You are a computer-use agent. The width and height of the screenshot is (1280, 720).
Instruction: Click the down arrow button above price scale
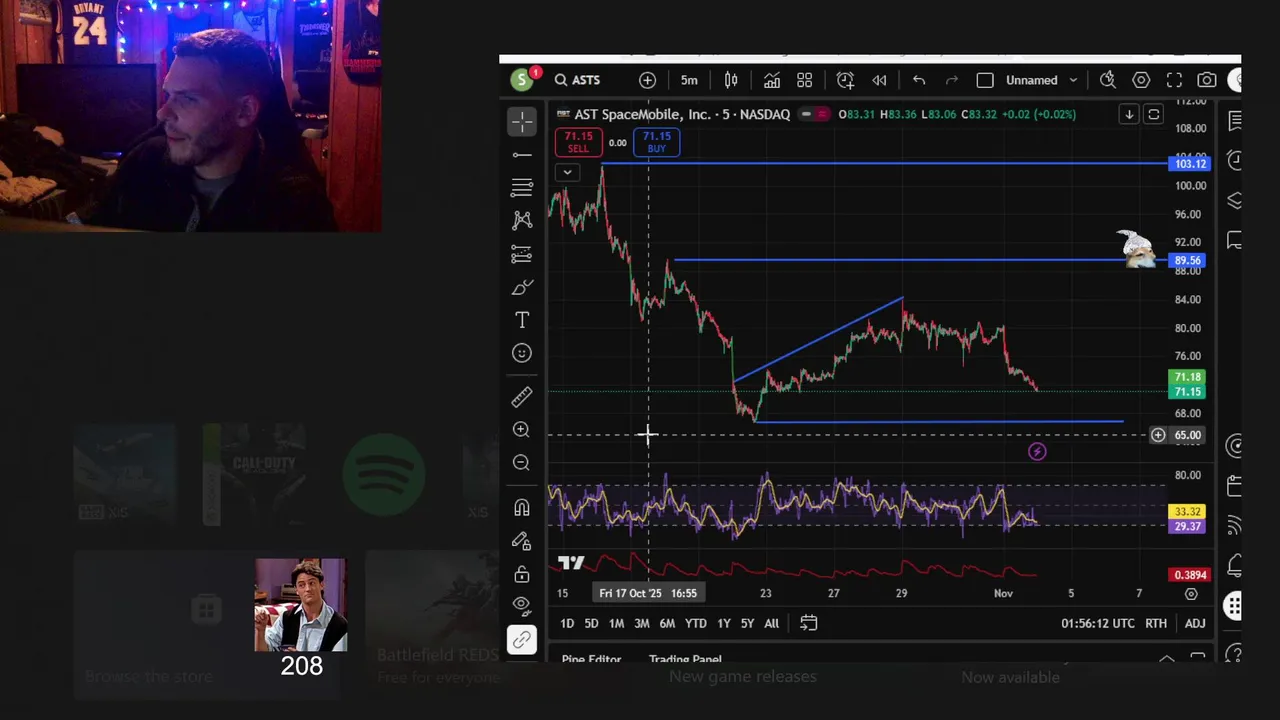click(x=1129, y=114)
